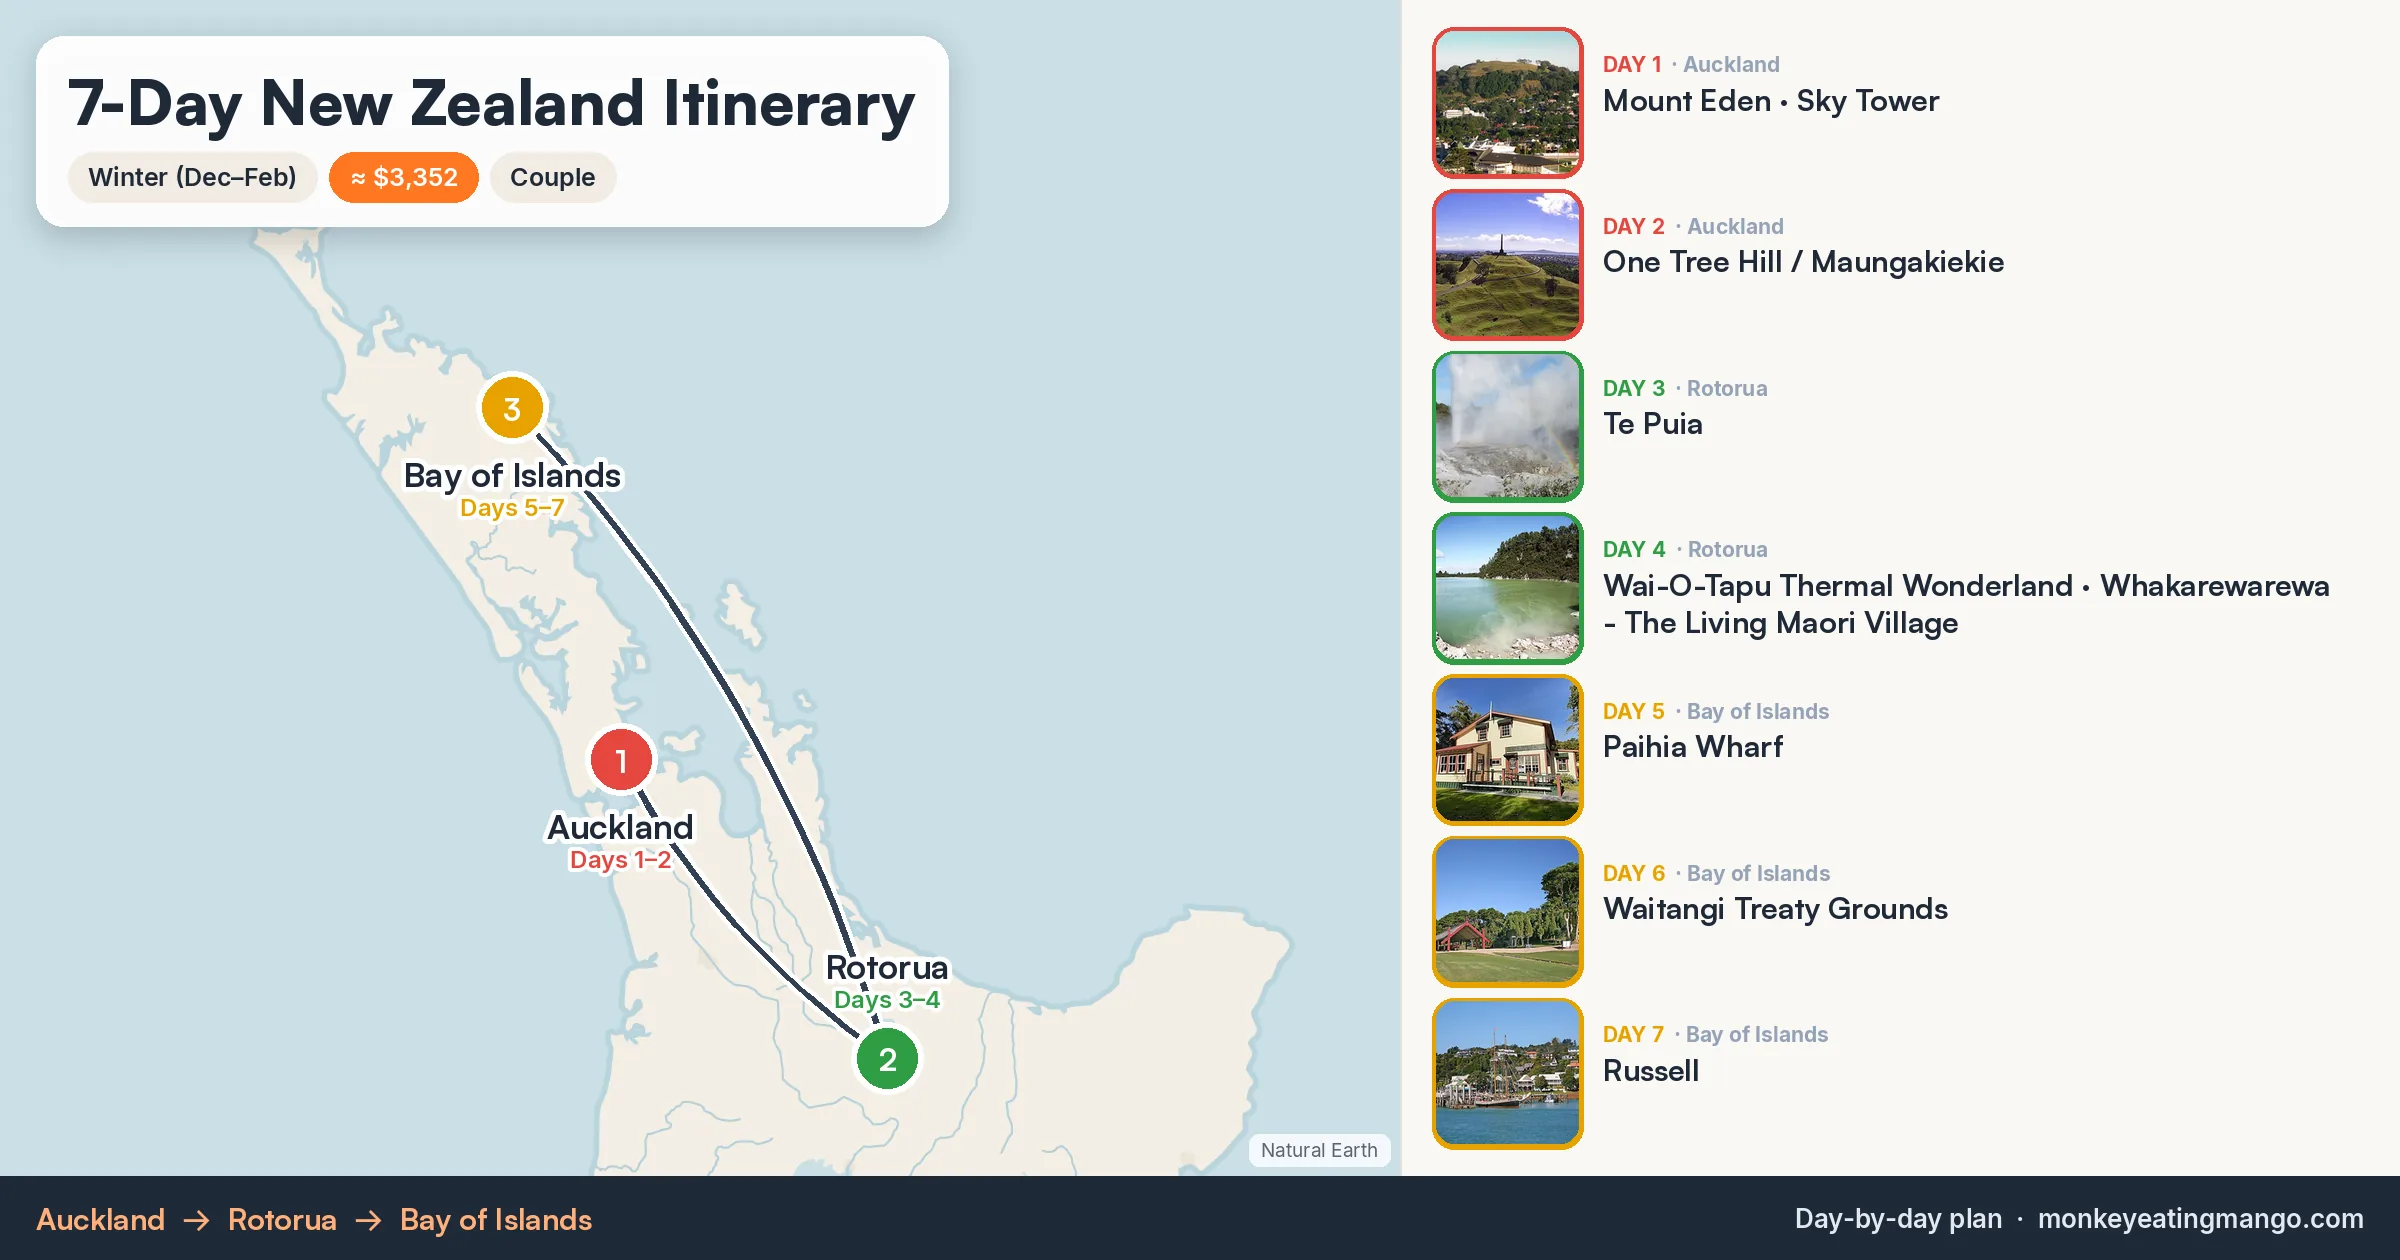Open the One Tree Hill photo thumbnail
Viewport: 2400px width, 1260px height.
click(x=1508, y=265)
